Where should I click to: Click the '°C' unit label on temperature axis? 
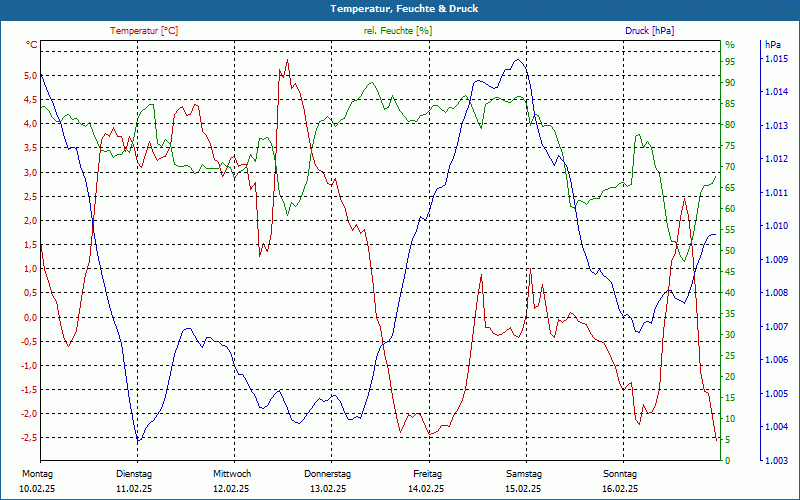click(x=32, y=45)
